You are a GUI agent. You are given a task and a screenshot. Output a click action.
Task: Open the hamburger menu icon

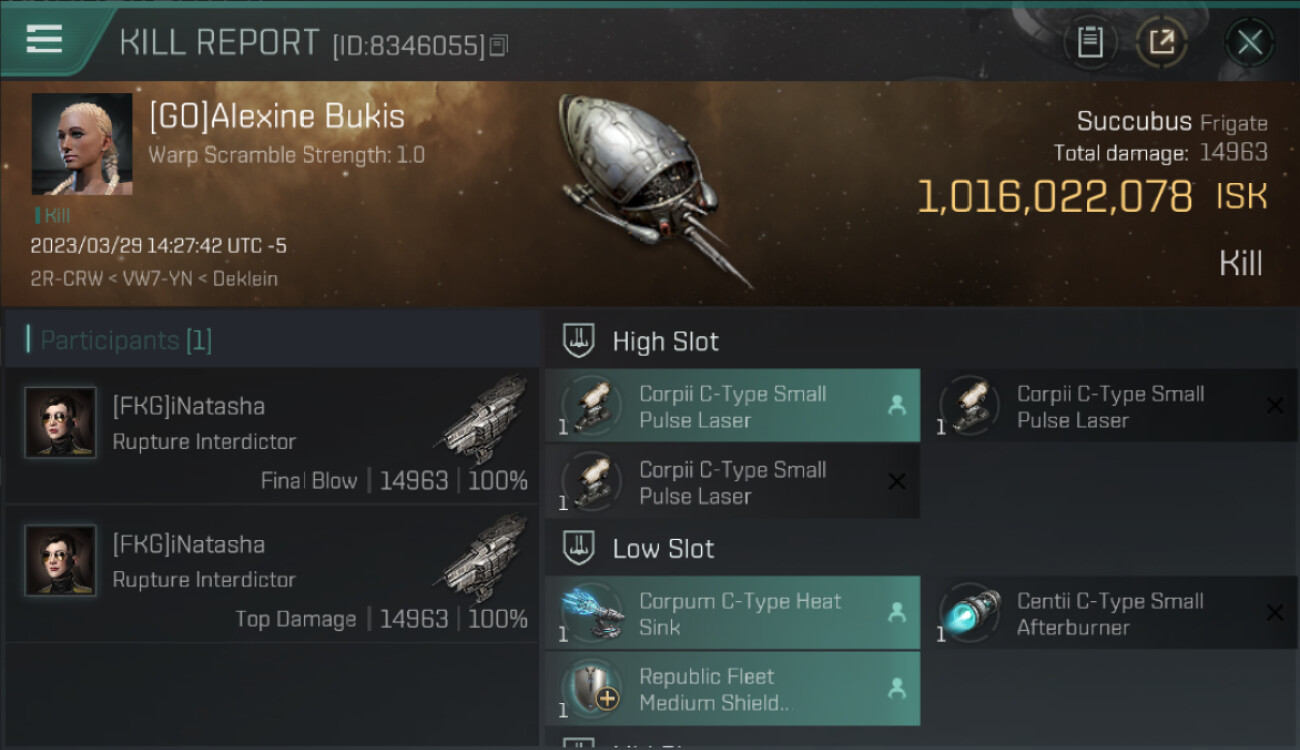coord(44,39)
